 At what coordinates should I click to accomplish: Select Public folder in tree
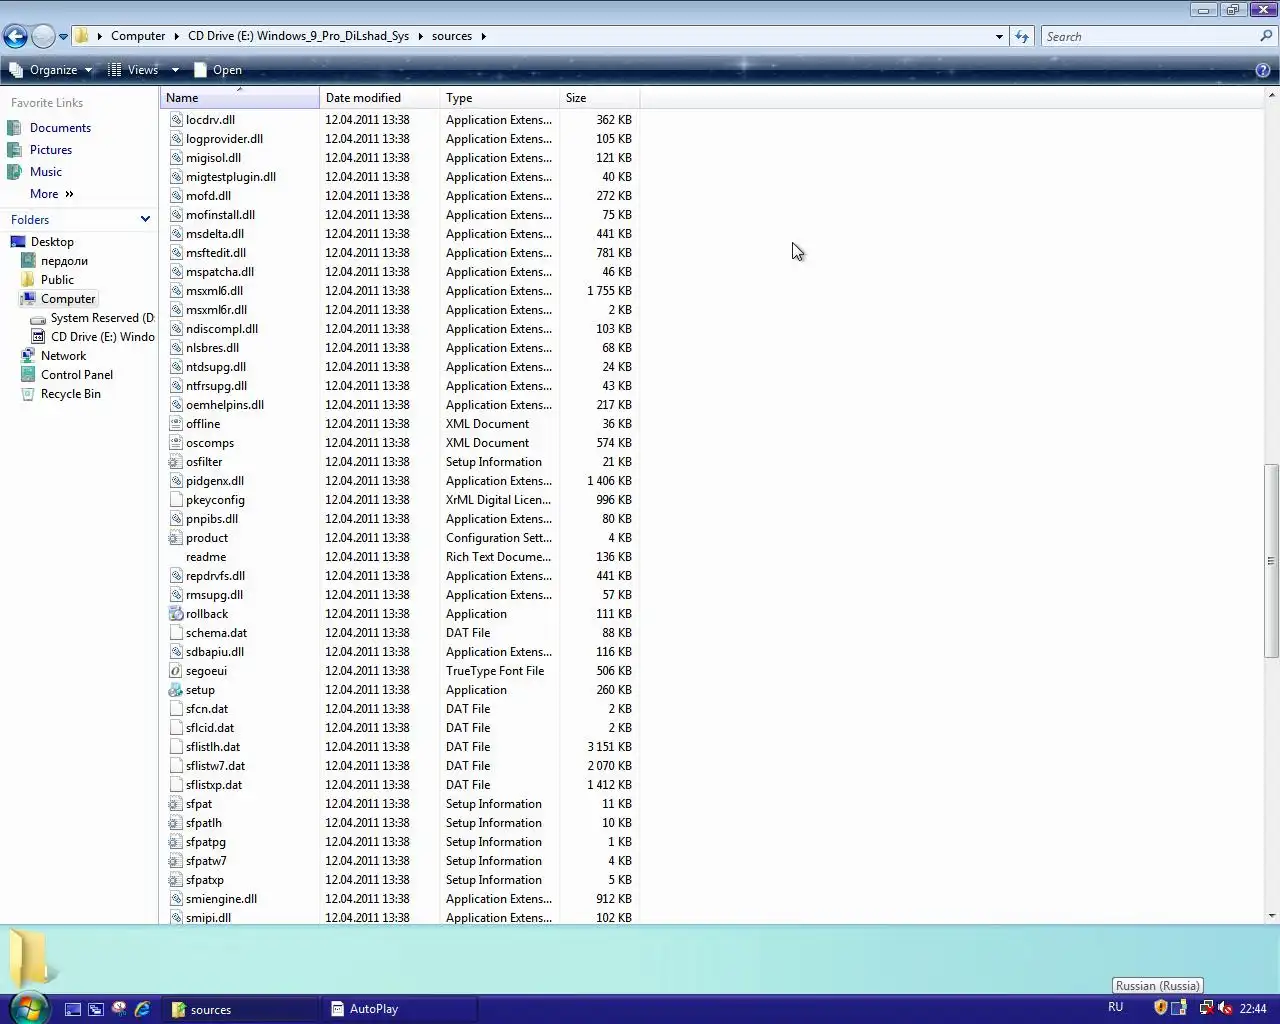pos(57,280)
